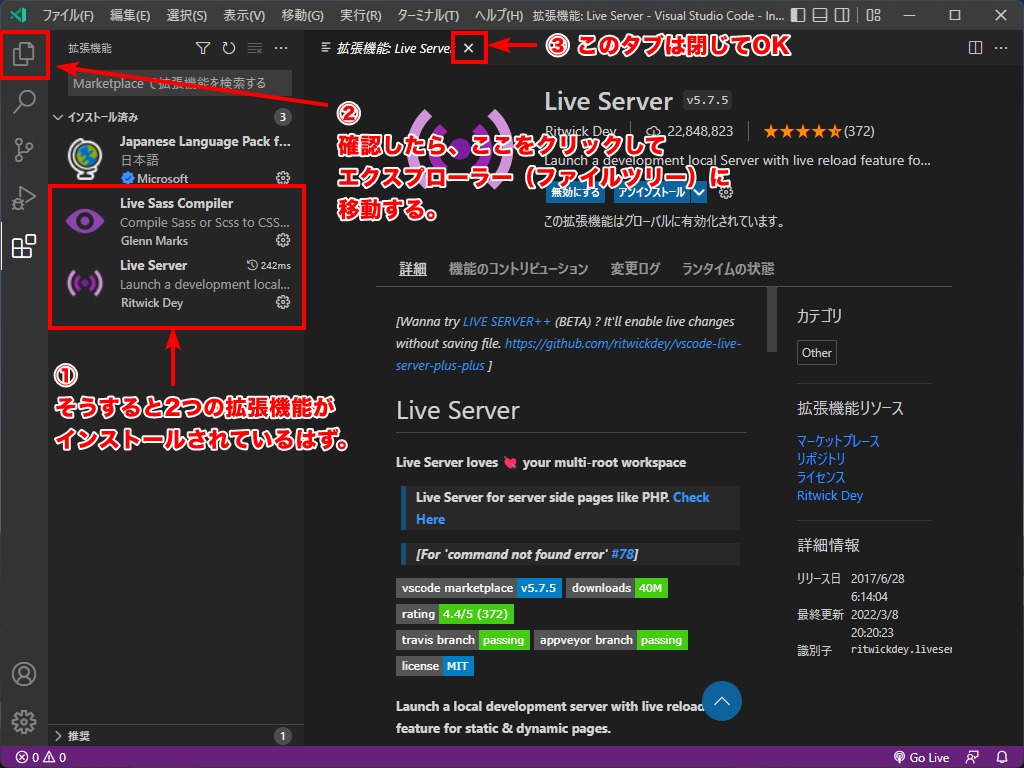Open the Explorer view in activity bar

24,54
